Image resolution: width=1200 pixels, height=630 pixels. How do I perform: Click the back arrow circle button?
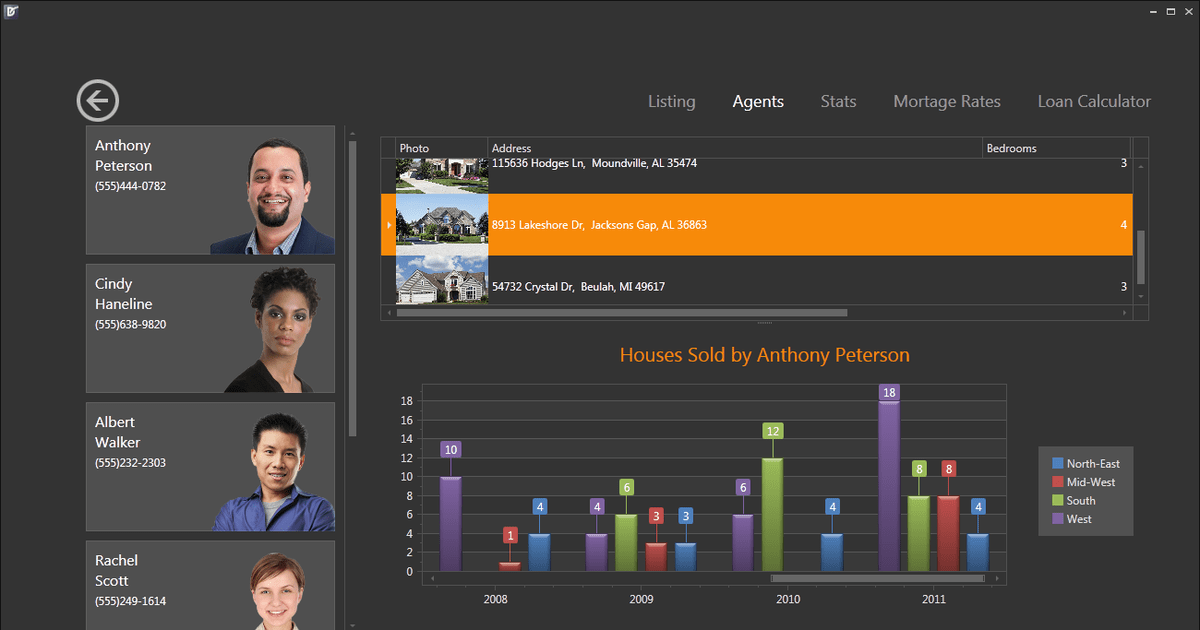[97, 101]
